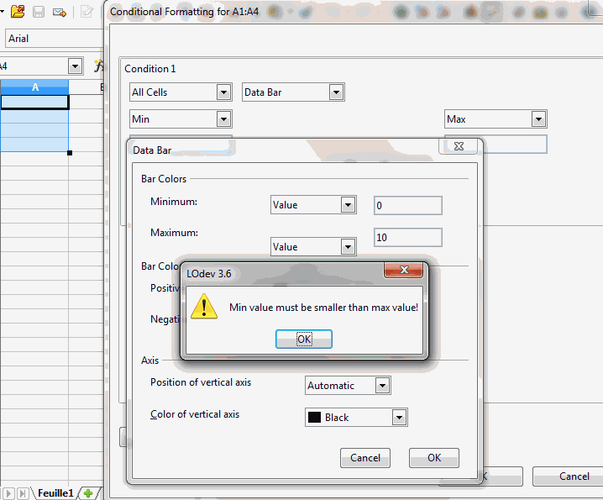The height and width of the screenshot is (500, 603).
Task: Open the Minimum Value type dropdown
Action: click(314, 205)
